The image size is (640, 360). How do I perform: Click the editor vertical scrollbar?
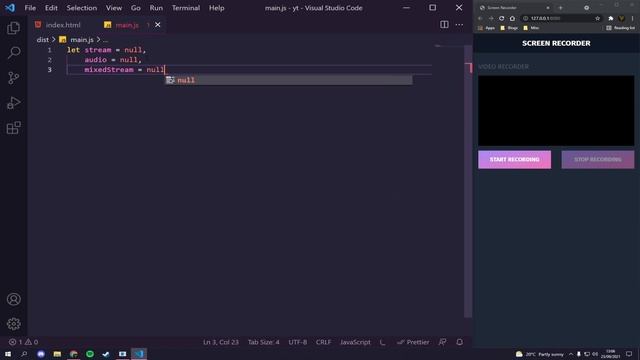[468, 182]
